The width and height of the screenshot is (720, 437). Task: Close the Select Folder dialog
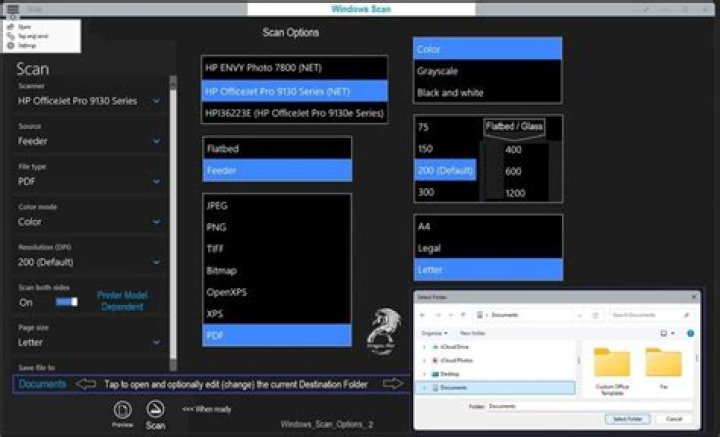coord(694,297)
